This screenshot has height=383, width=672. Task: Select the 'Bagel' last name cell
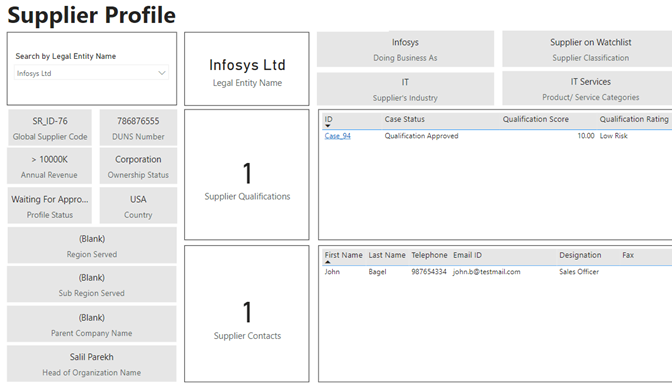(x=378, y=272)
